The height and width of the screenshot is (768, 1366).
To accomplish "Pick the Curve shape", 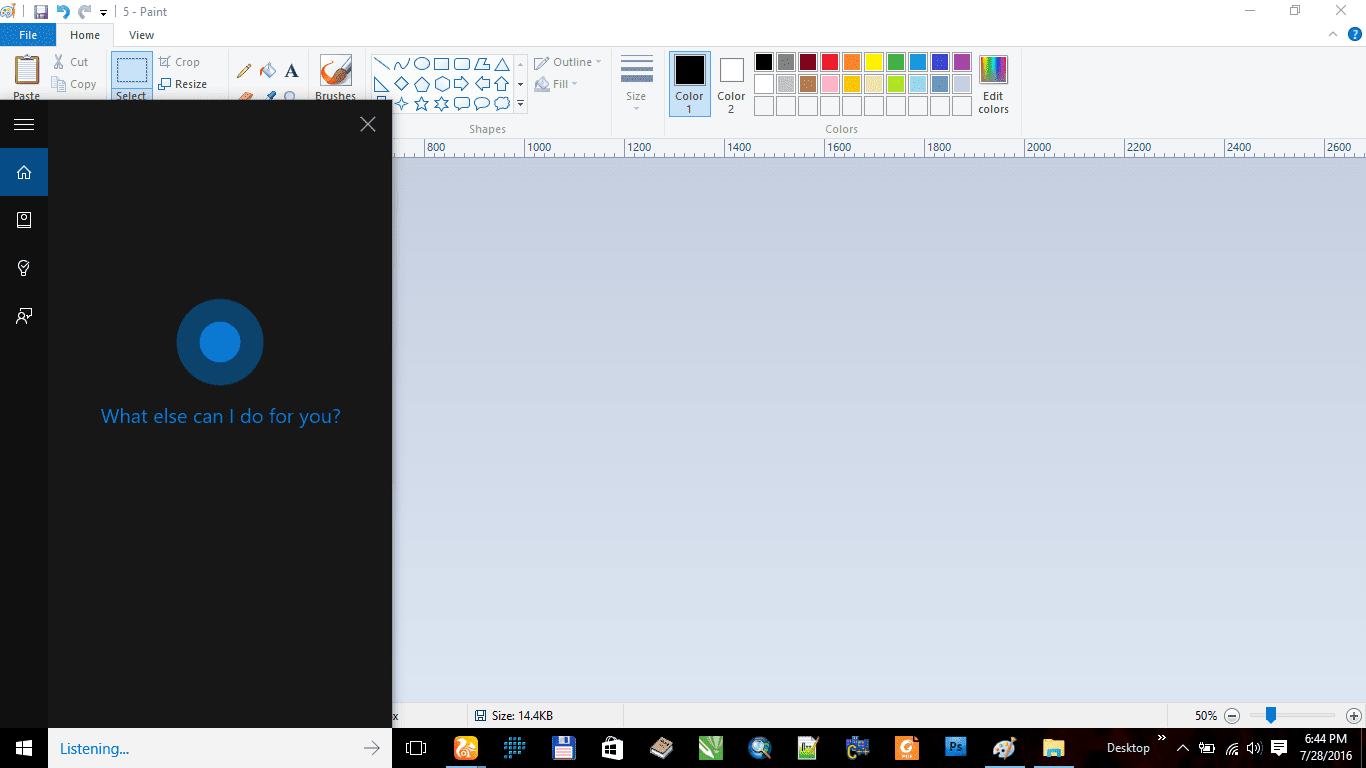I will pos(402,64).
